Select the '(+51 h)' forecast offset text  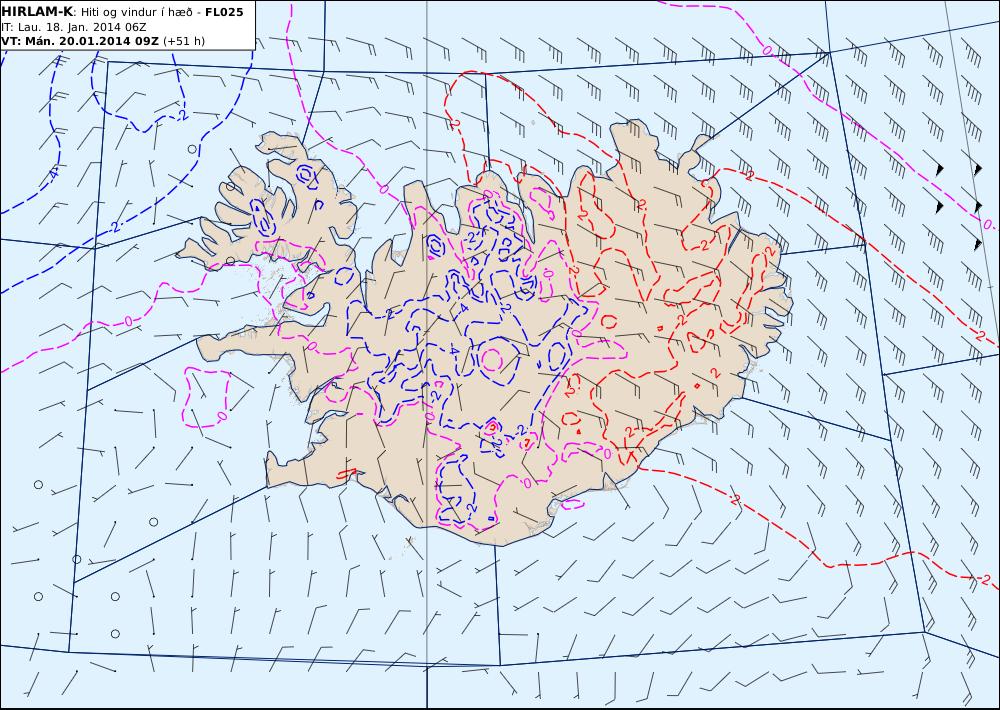coord(184,41)
